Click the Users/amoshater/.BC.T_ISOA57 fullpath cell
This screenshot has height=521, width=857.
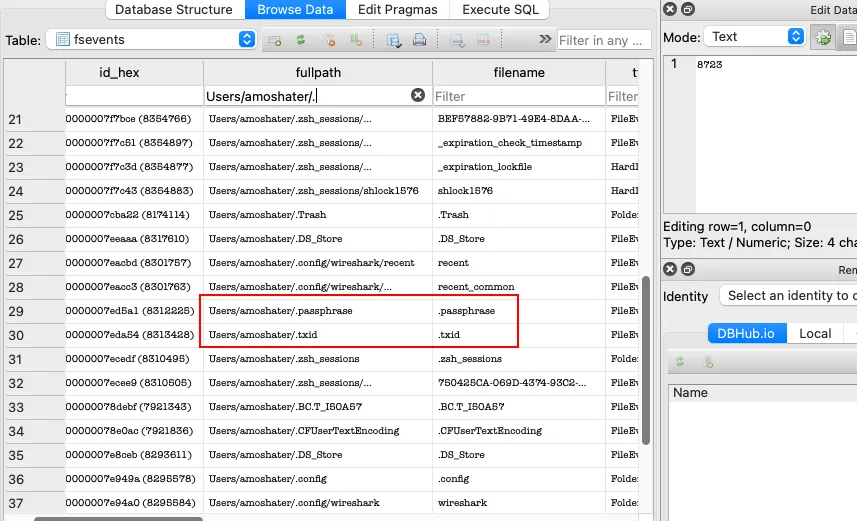(x=318, y=407)
